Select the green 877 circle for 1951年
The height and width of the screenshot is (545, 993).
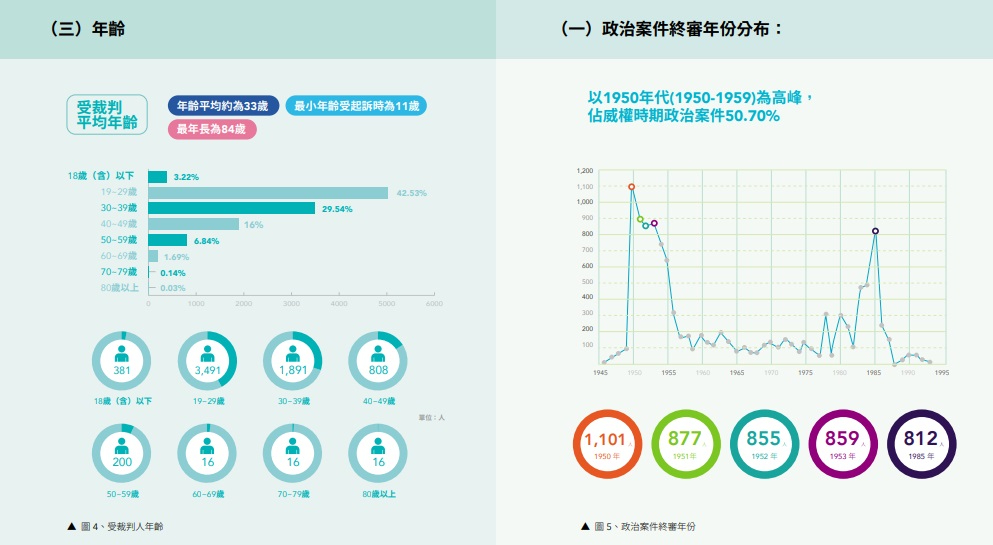[x=685, y=443]
